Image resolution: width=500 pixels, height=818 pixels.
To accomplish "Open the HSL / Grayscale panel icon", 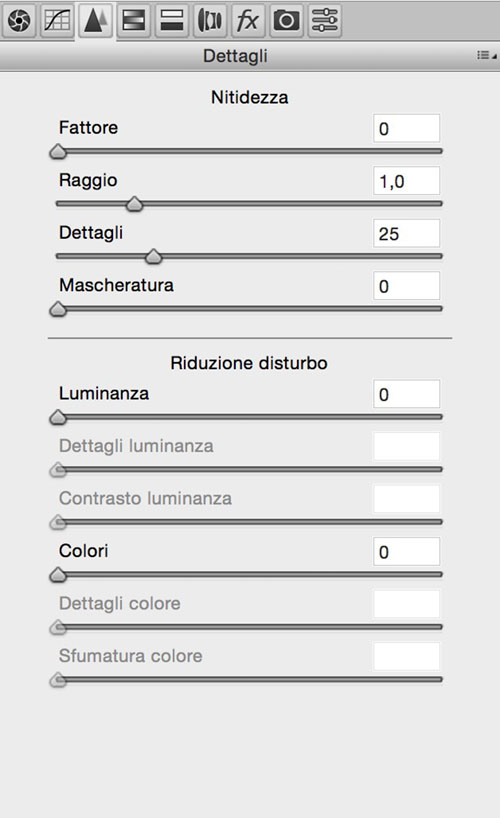I will point(134,21).
